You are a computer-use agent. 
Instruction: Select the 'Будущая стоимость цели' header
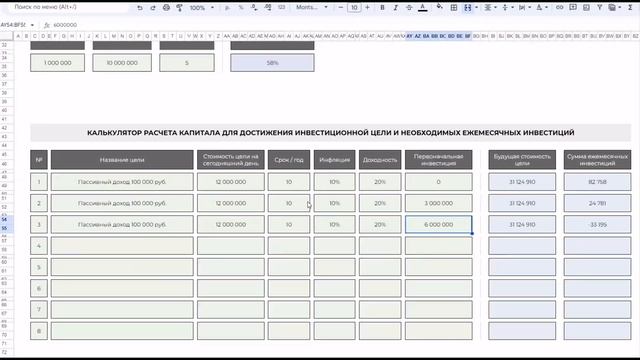coord(522,160)
